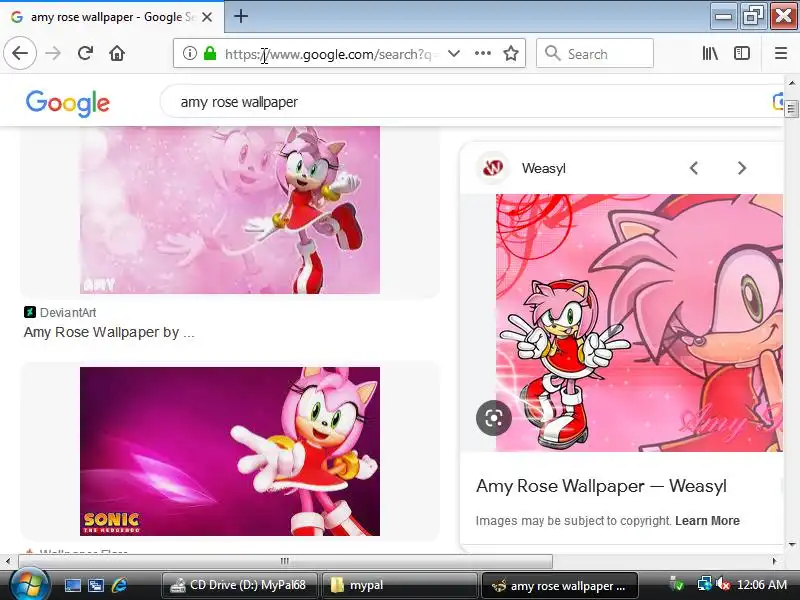
Task: Show site information via the info icon
Action: (x=189, y=53)
